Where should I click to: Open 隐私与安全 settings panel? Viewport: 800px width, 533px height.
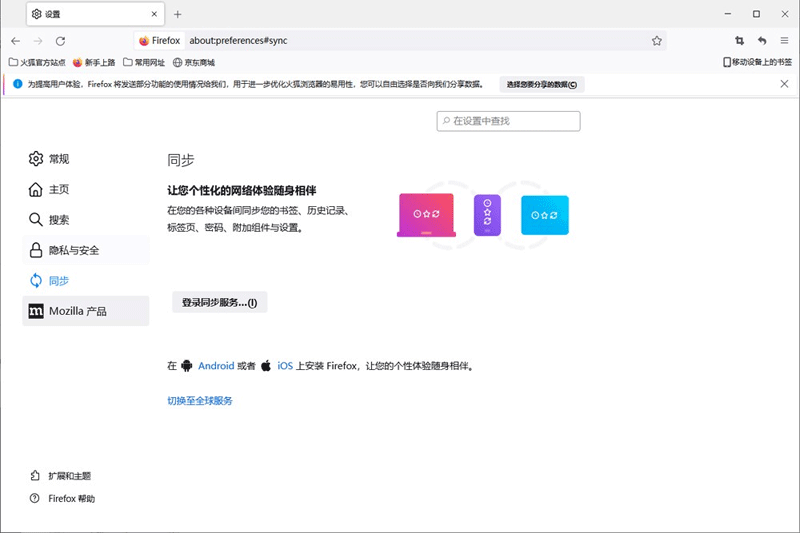[74, 250]
